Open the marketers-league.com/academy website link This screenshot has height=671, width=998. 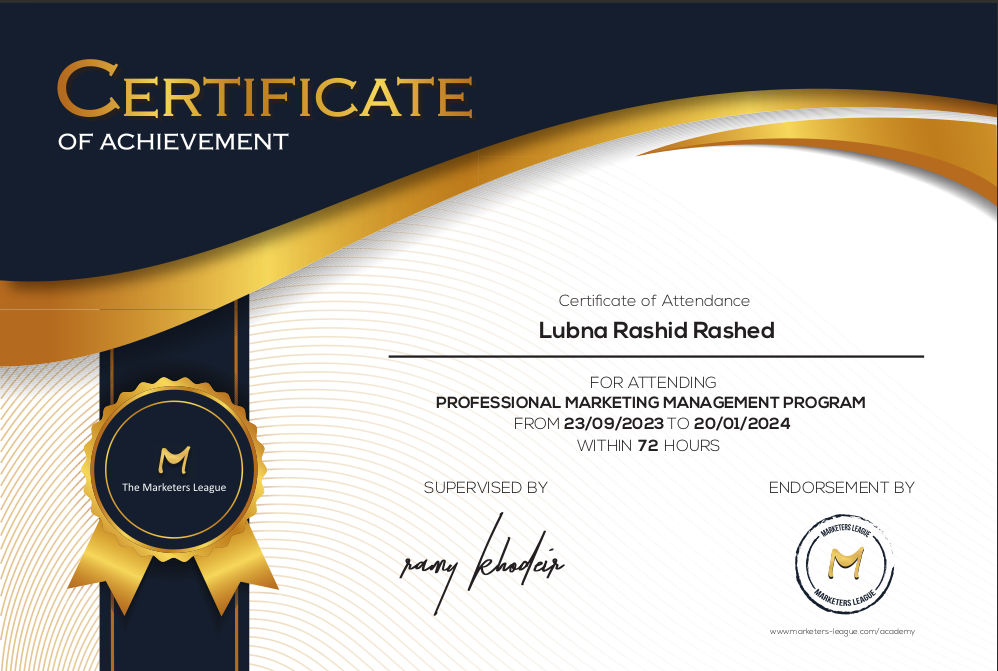pos(842,631)
